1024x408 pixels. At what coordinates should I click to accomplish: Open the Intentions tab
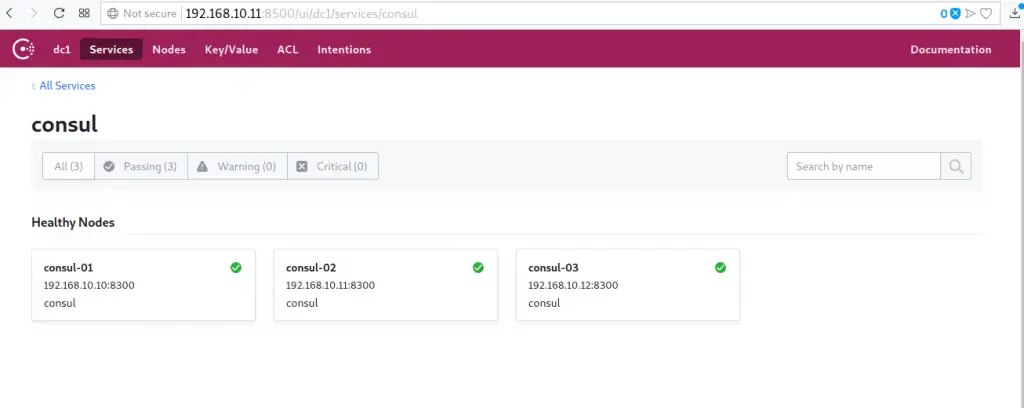(344, 50)
